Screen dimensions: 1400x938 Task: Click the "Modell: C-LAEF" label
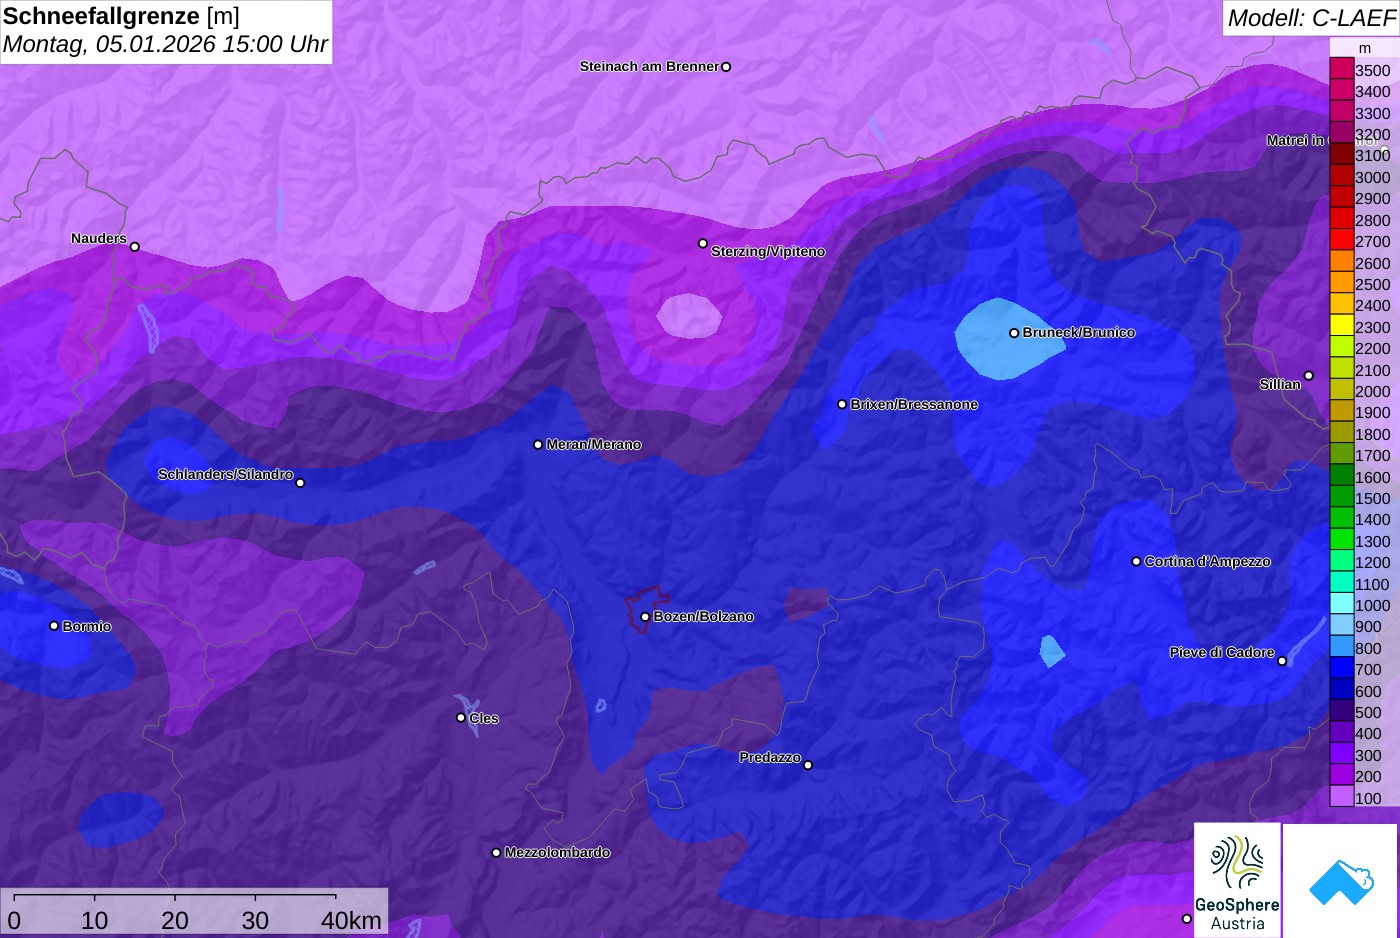point(1311,17)
